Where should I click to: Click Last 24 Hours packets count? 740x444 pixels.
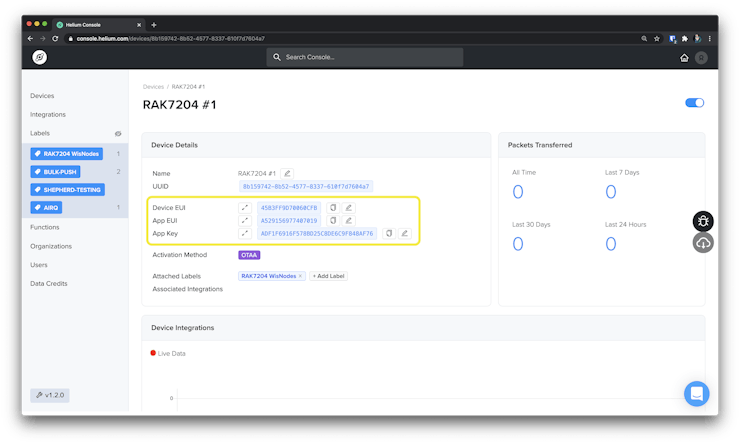[x=611, y=244]
